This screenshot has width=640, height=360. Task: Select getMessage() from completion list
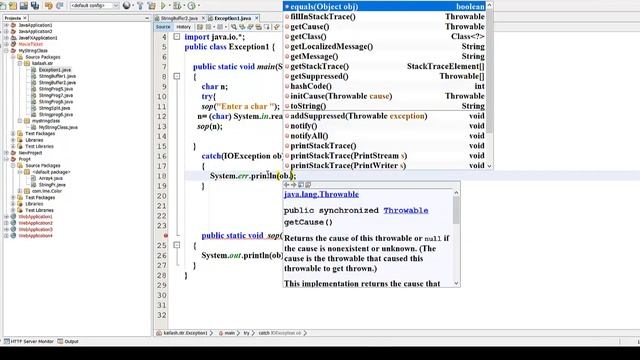[x=385, y=56]
